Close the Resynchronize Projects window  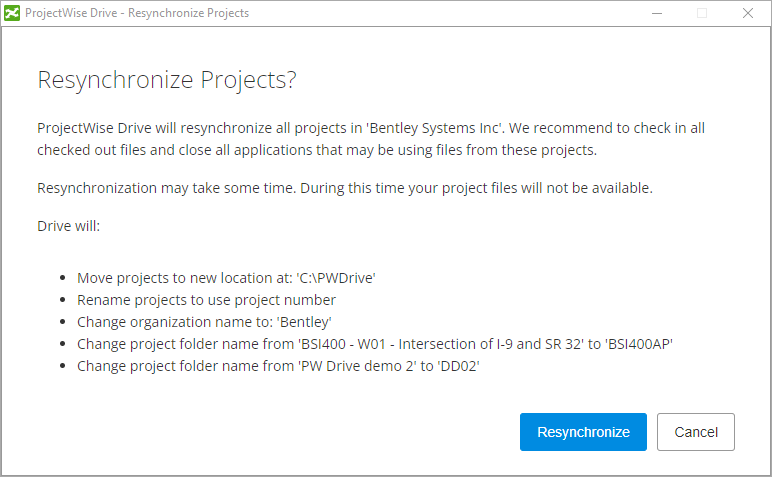tap(747, 13)
